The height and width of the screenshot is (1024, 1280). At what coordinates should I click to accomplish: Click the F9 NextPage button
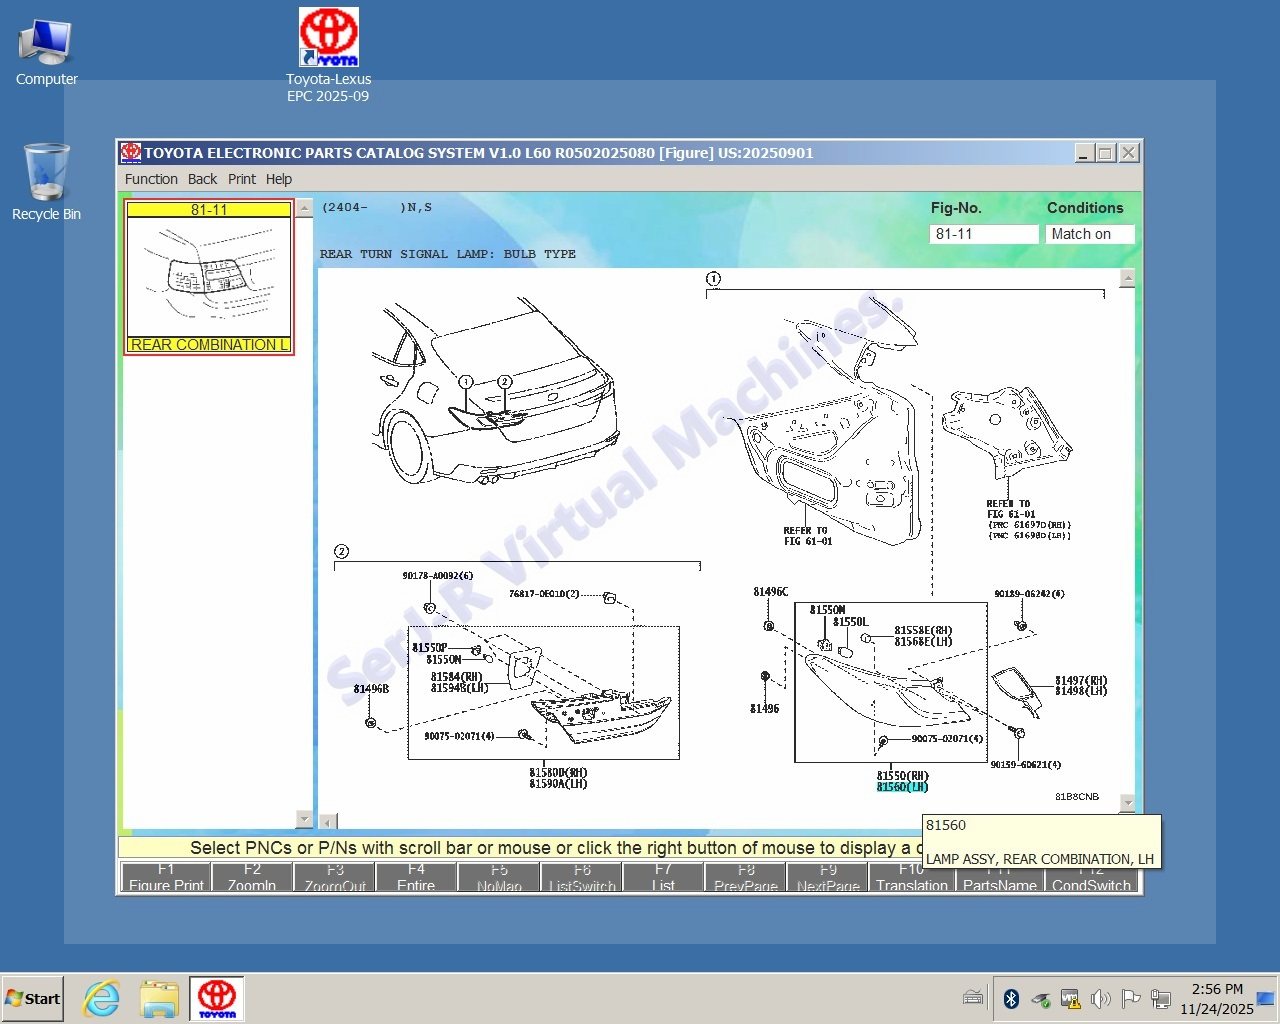point(828,878)
